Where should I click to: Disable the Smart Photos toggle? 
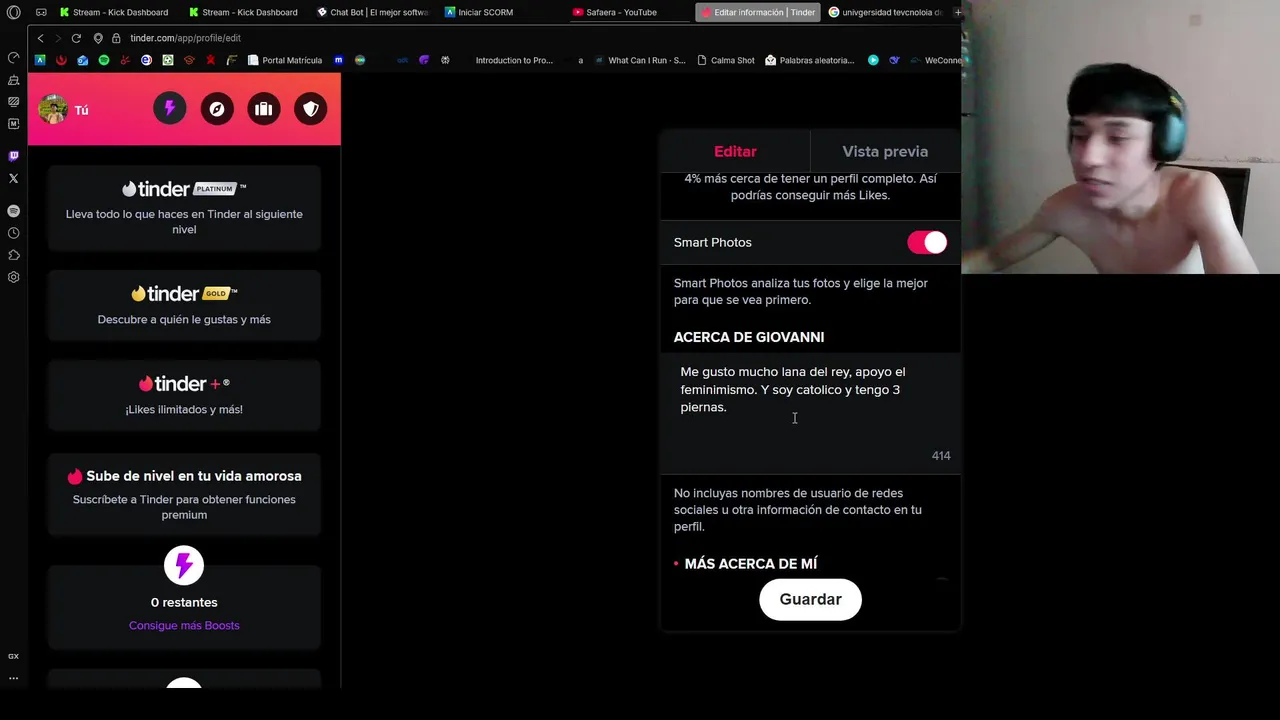(x=927, y=242)
